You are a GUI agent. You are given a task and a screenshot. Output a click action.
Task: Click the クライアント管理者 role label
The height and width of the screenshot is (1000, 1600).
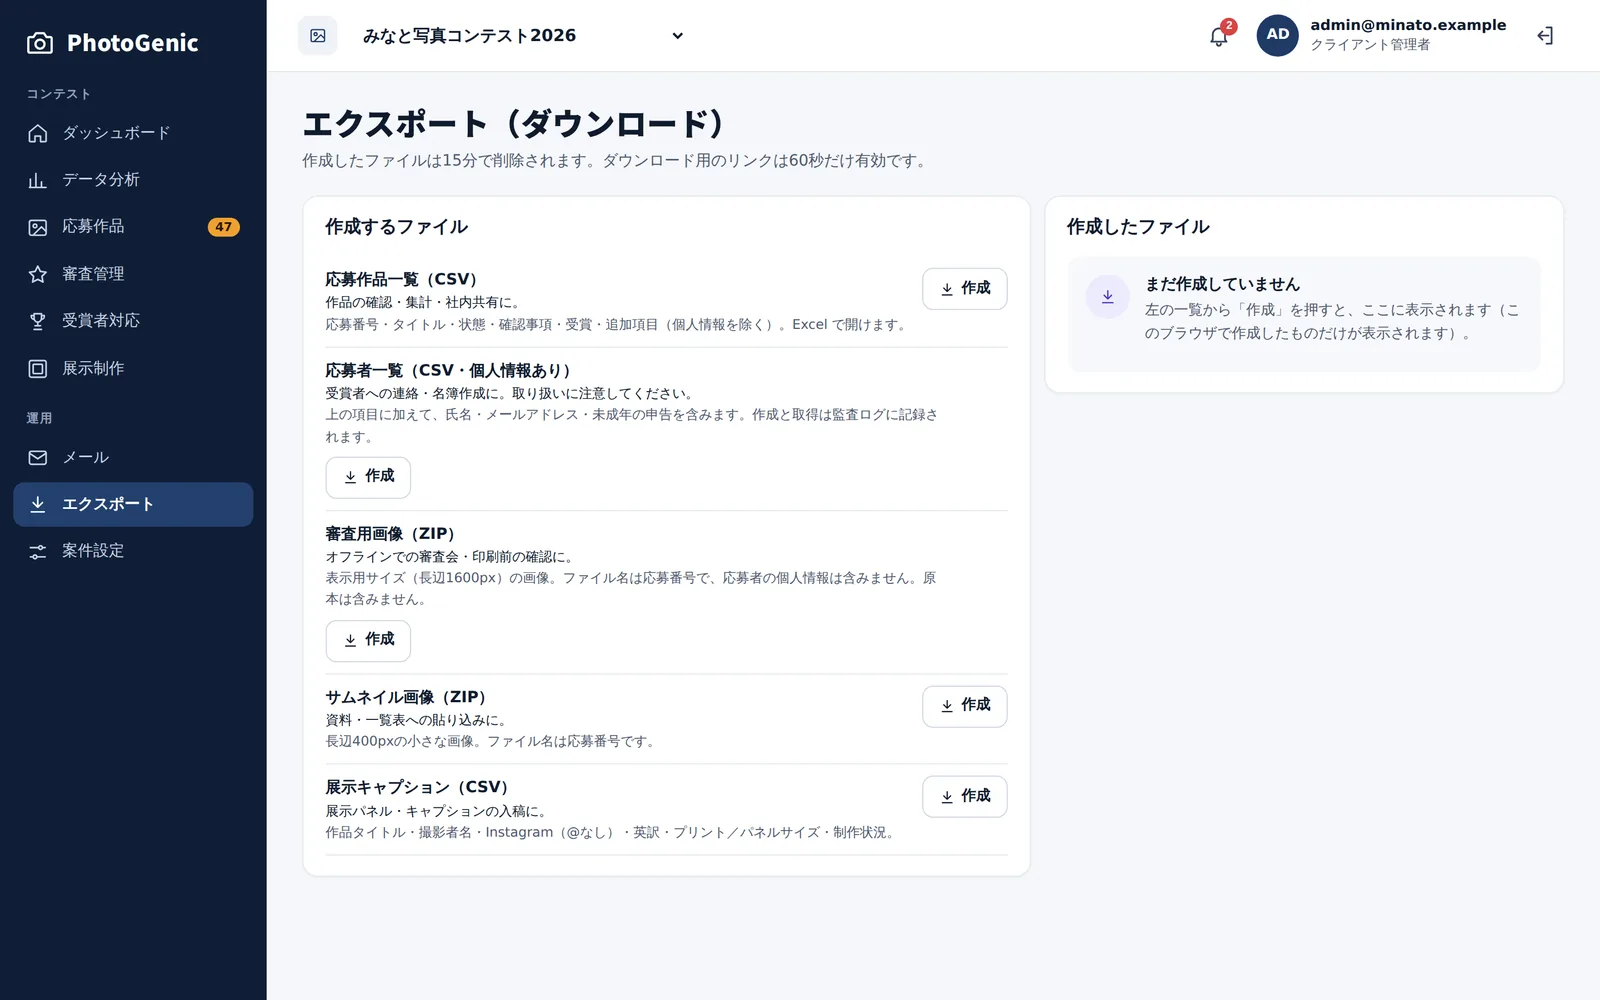coord(1370,45)
